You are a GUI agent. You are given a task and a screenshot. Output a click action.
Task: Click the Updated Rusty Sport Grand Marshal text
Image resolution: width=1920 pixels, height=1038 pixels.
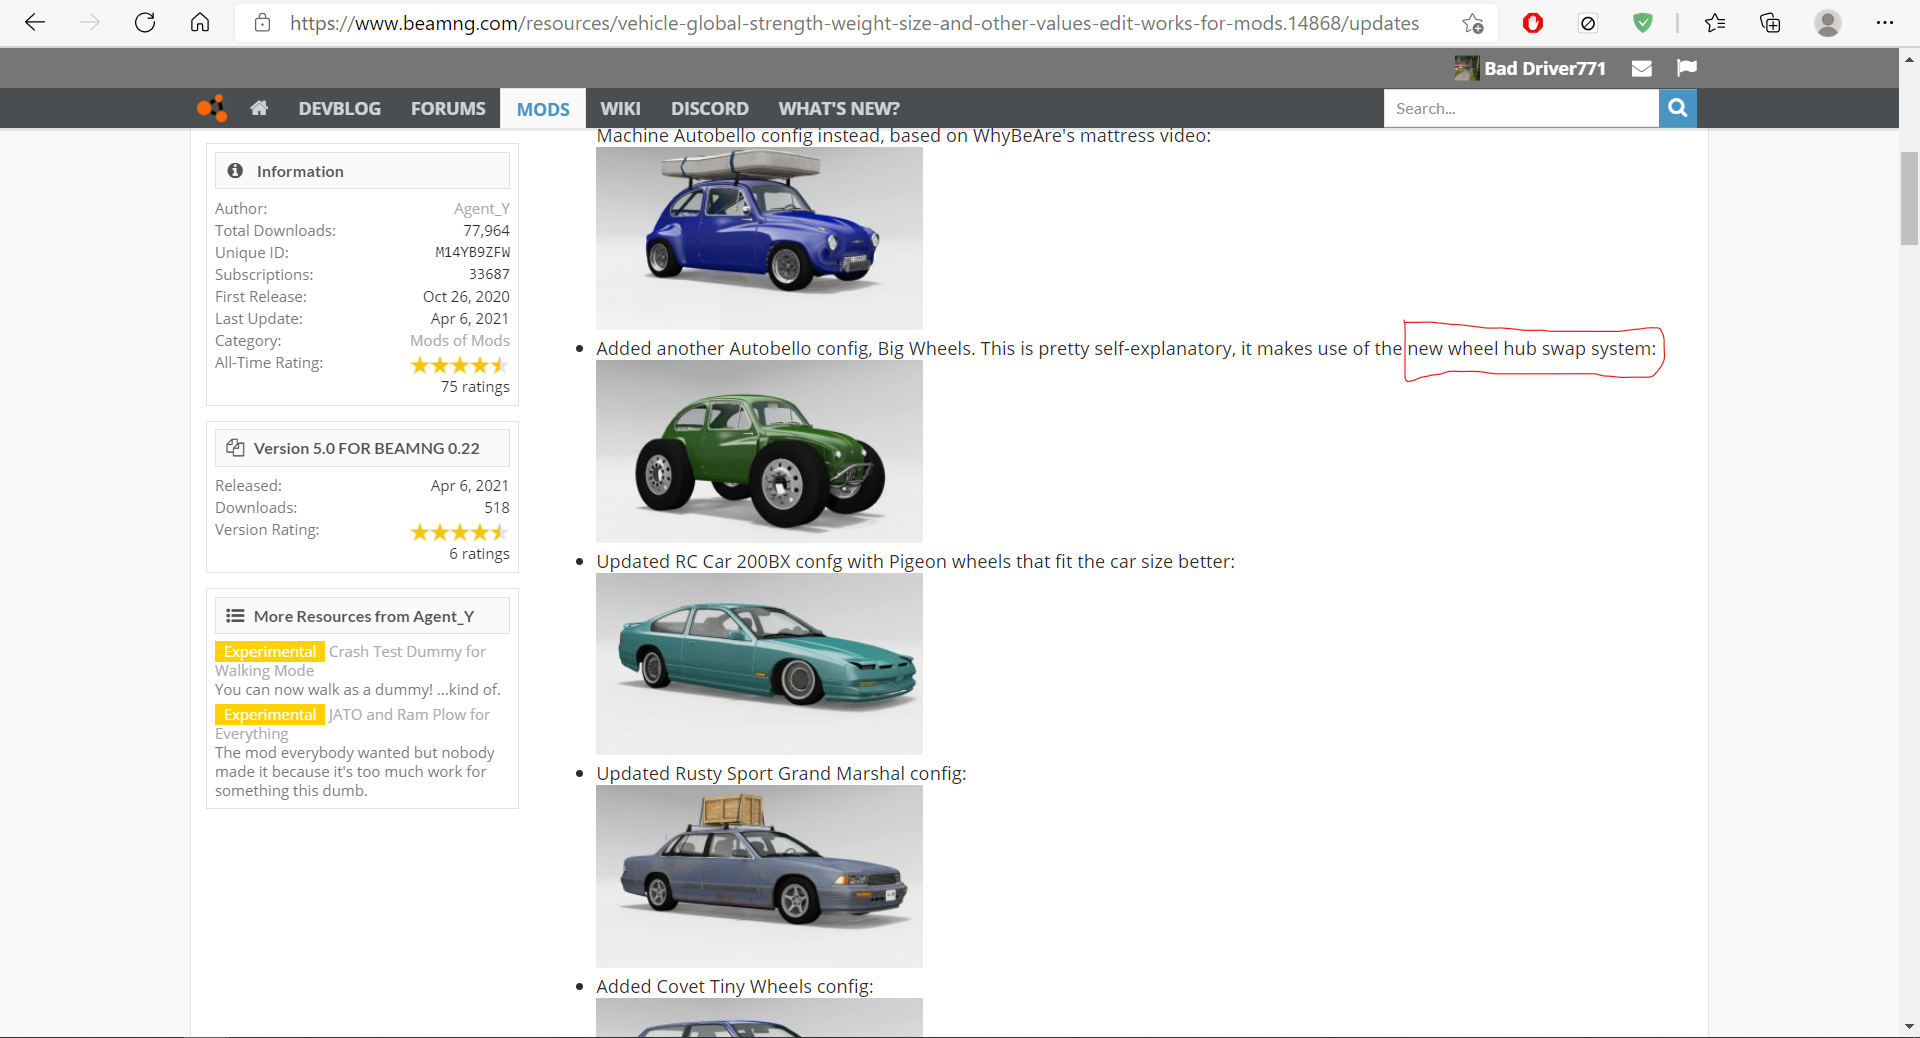coord(781,773)
